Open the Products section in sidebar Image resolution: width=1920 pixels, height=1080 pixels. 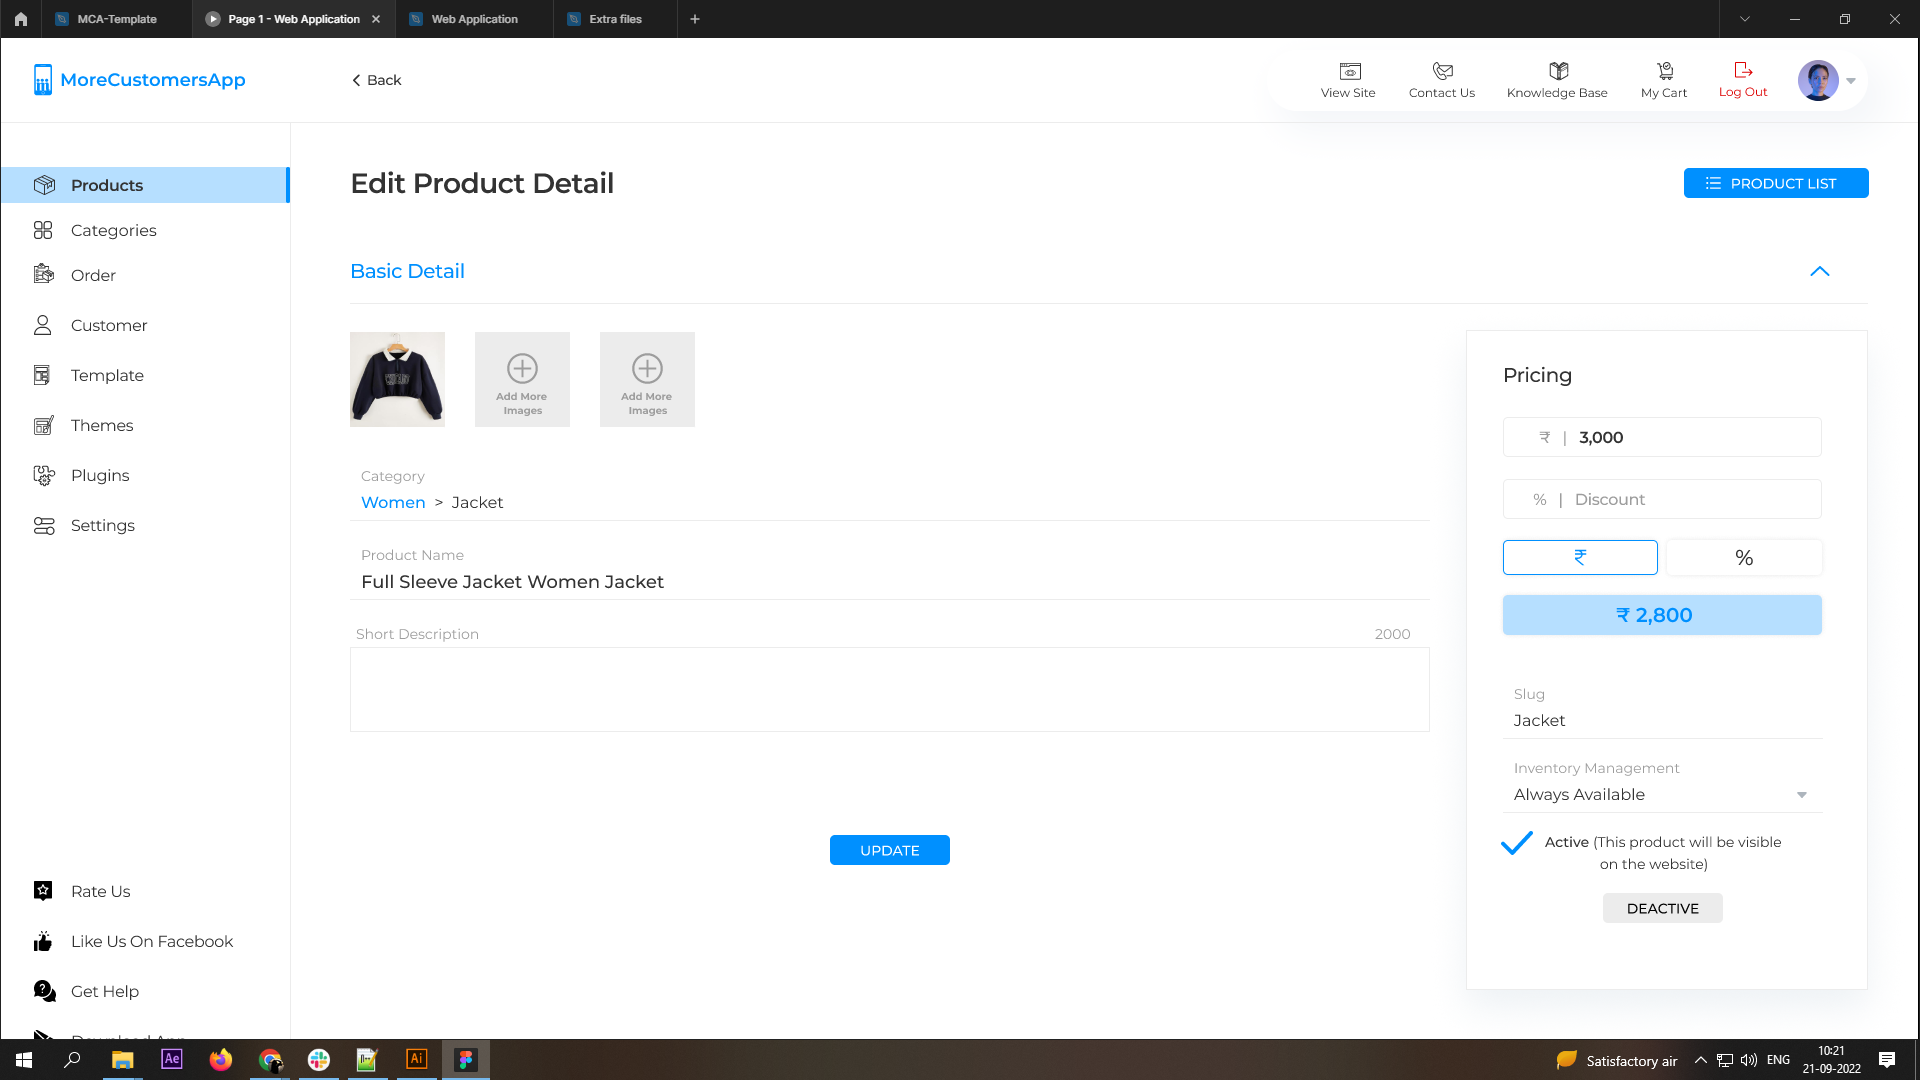point(106,185)
